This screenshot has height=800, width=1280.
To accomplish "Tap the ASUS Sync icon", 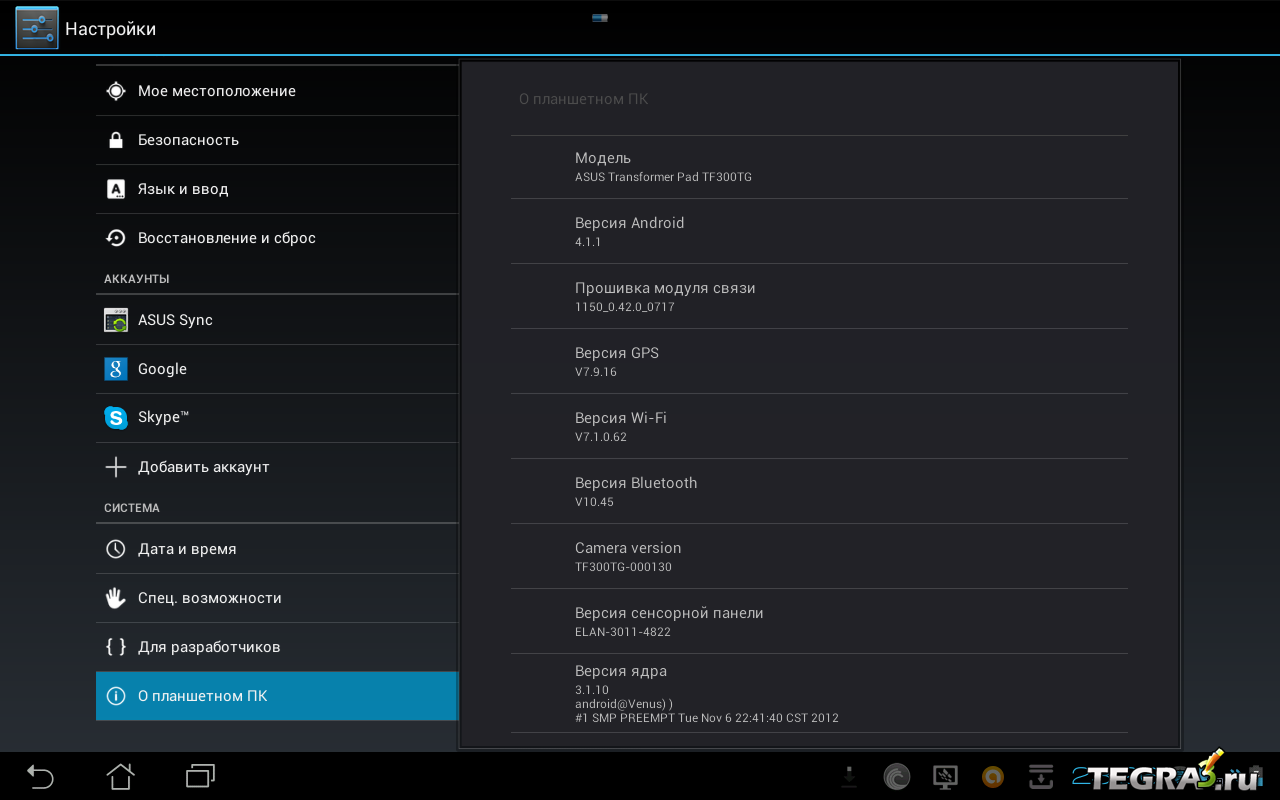I will (x=116, y=320).
